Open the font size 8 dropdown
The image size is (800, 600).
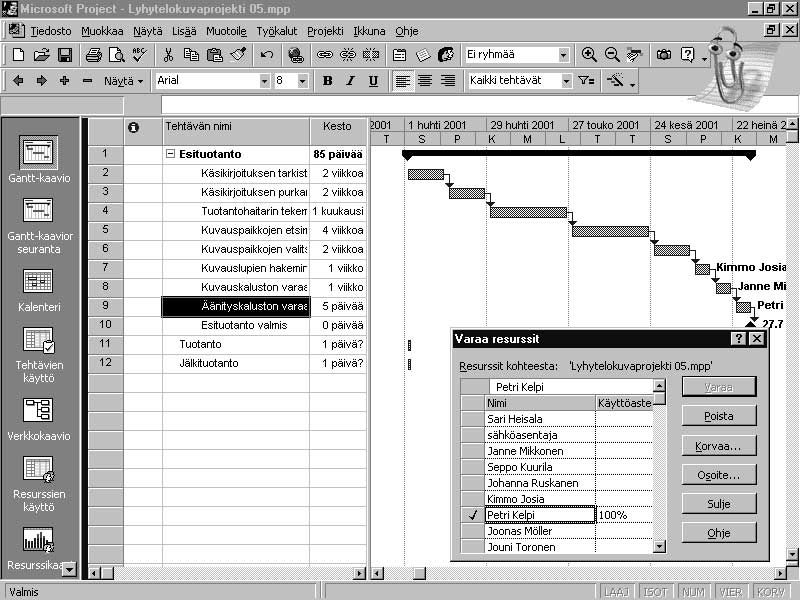(303, 81)
